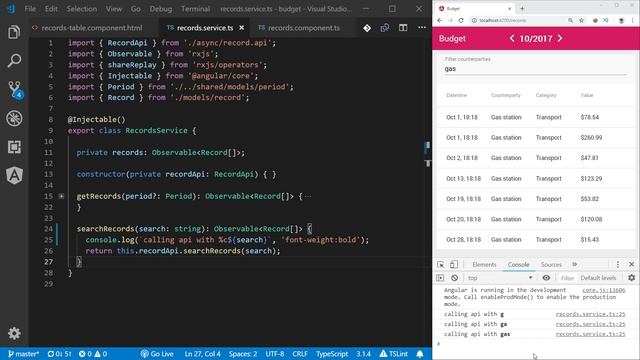Viewport: 640px width, 360px height.
Task: Open the DevTools customize menu (three dots)
Action: click(x=618, y=264)
